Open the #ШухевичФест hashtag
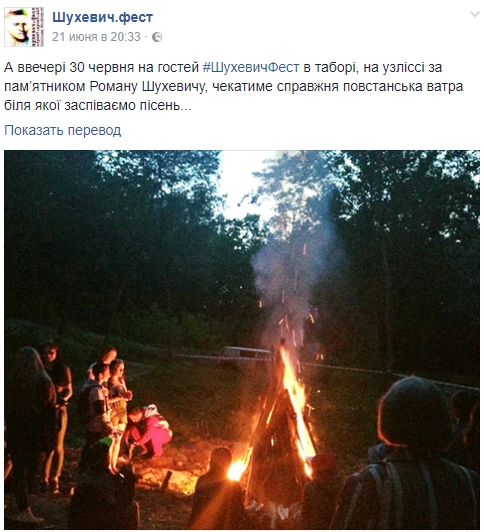The width and height of the screenshot is (484, 532). (251, 67)
